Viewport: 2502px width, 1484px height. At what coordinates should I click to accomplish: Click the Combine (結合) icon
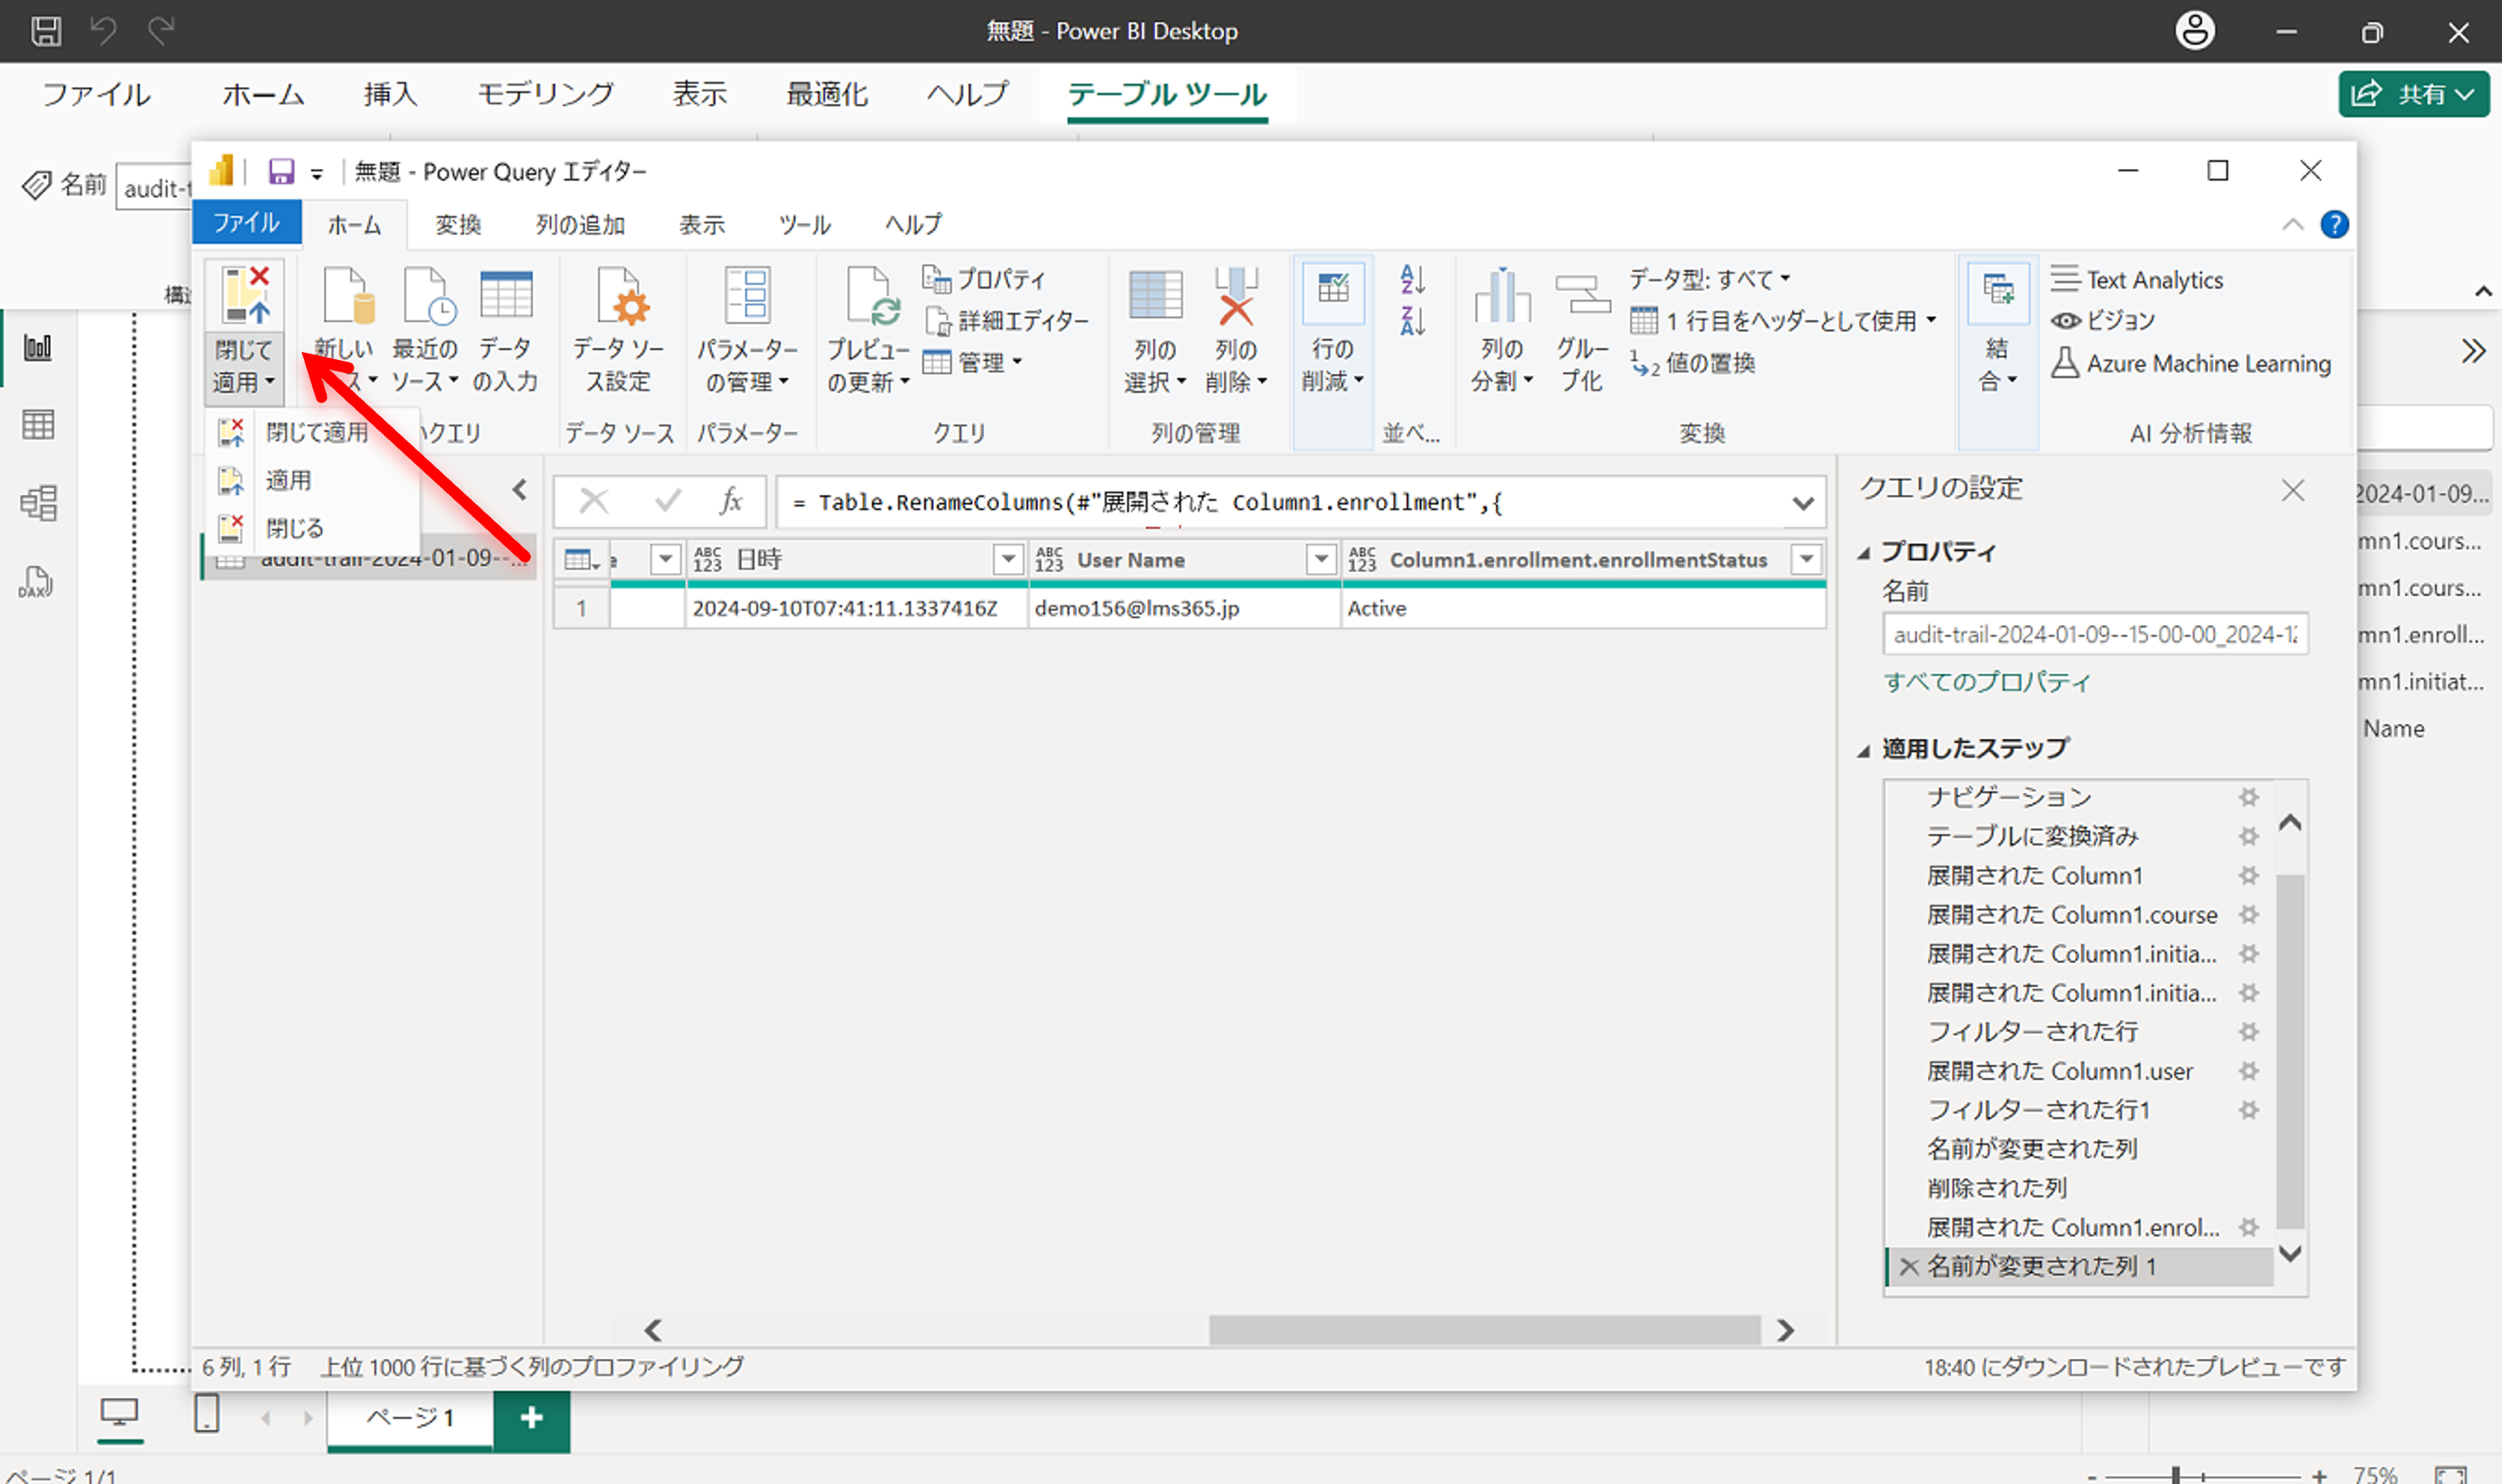pyautogui.click(x=1998, y=293)
